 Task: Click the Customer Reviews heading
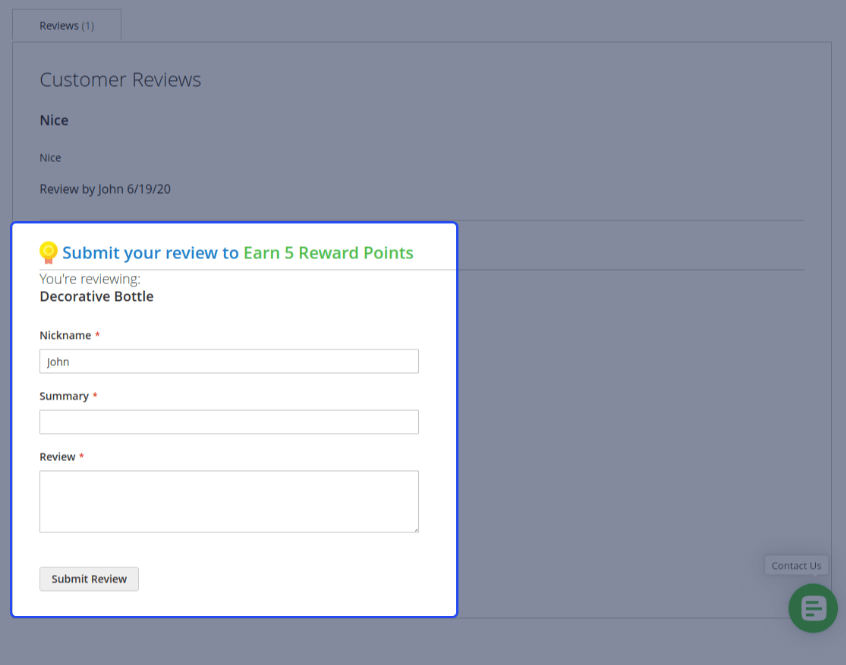[x=120, y=80]
